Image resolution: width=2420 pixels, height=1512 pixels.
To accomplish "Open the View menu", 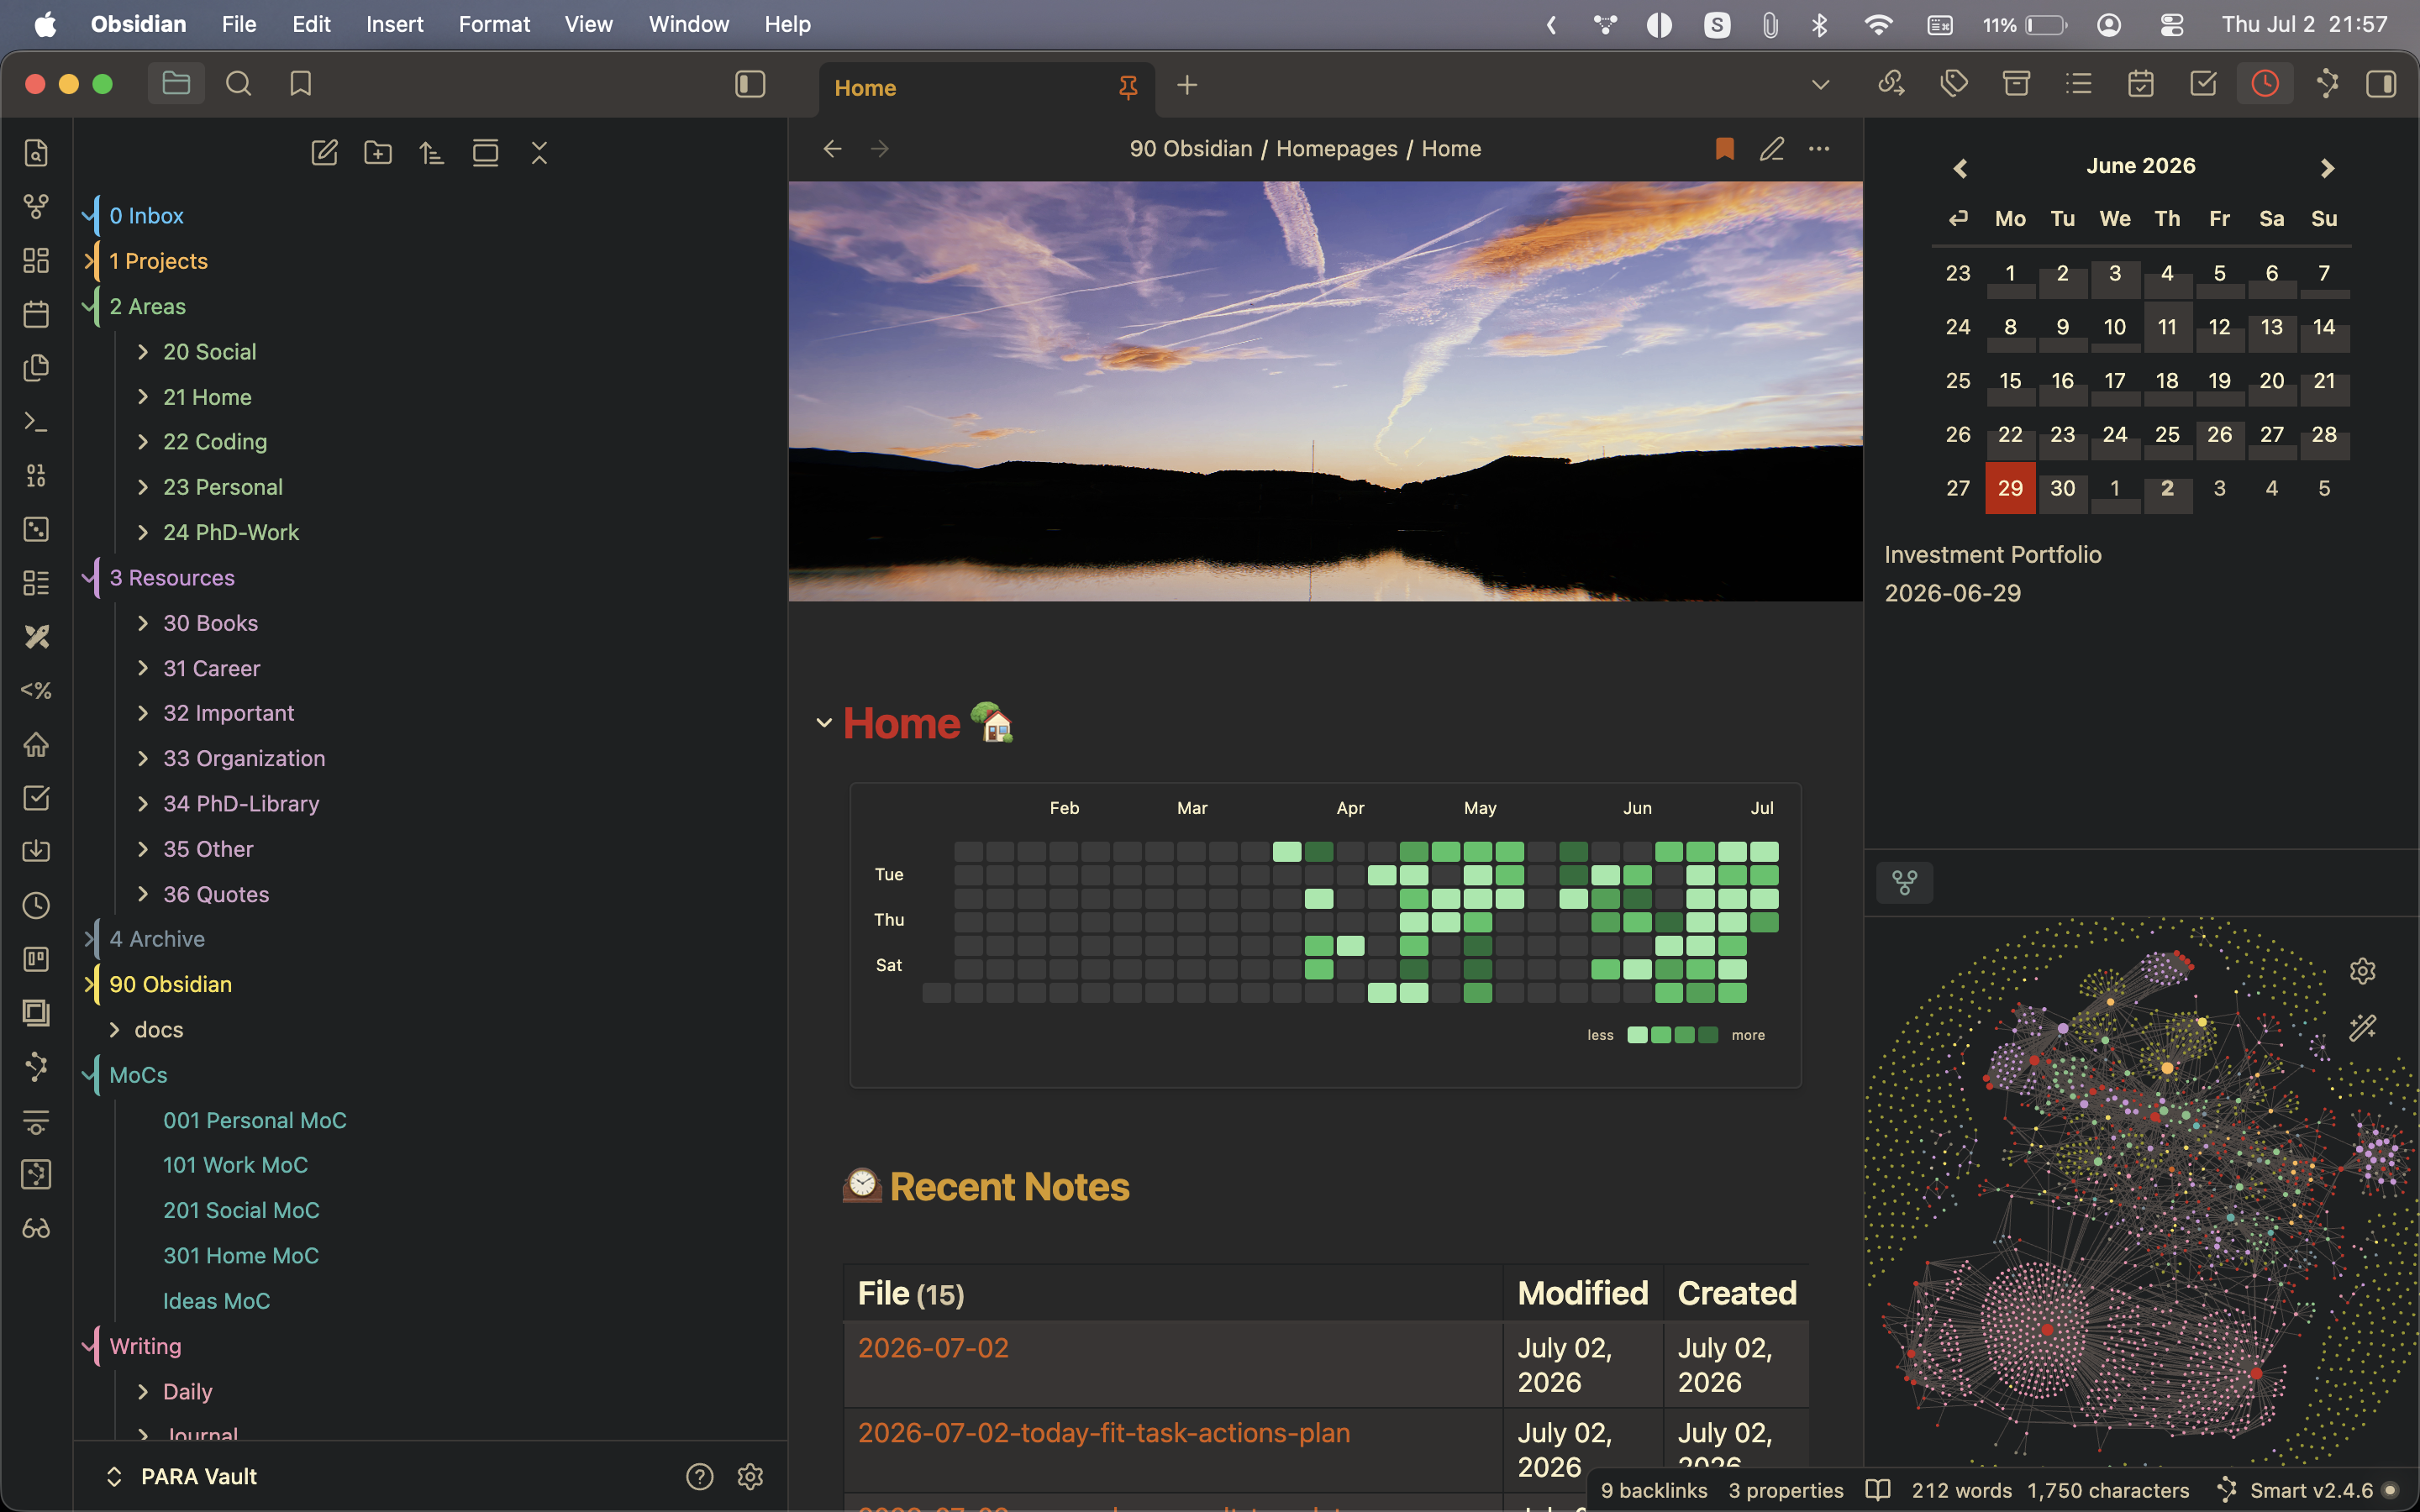I will pyautogui.click(x=588, y=24).
